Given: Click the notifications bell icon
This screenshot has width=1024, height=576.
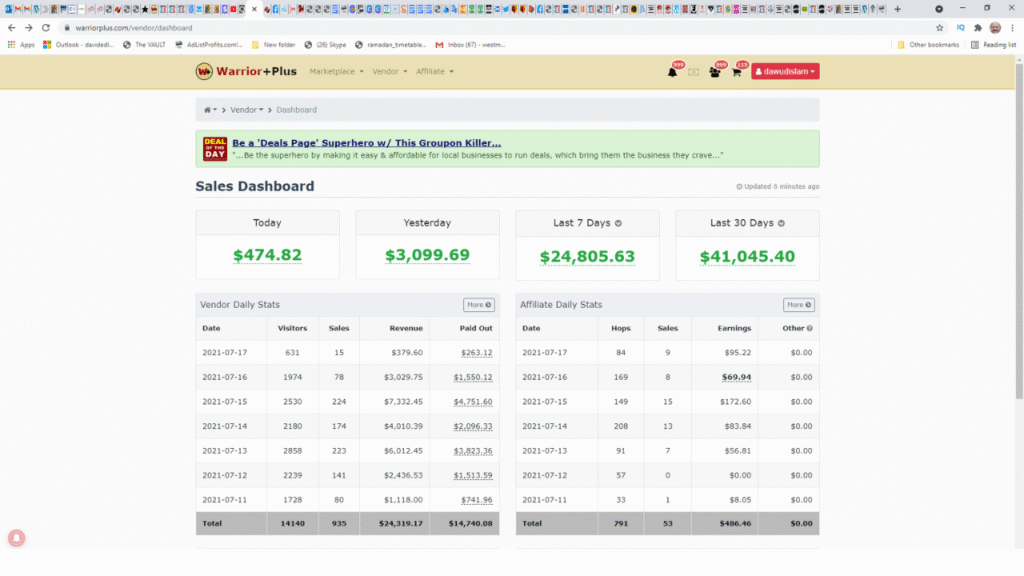Looking at the screenshot, I should click(672, 72).
